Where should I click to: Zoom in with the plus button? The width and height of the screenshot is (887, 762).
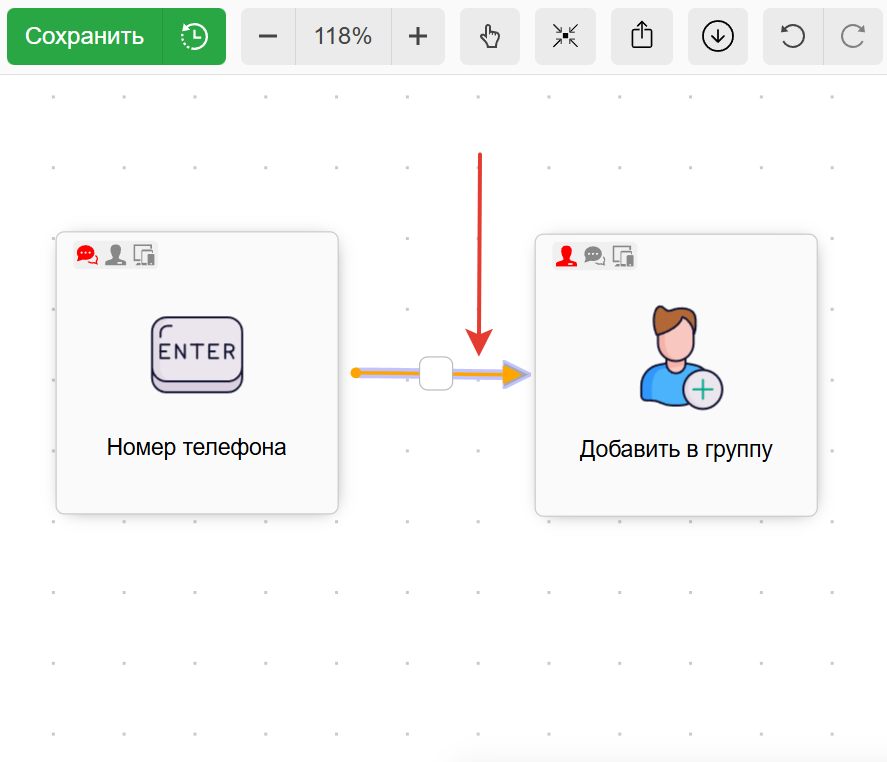(418, 37)
